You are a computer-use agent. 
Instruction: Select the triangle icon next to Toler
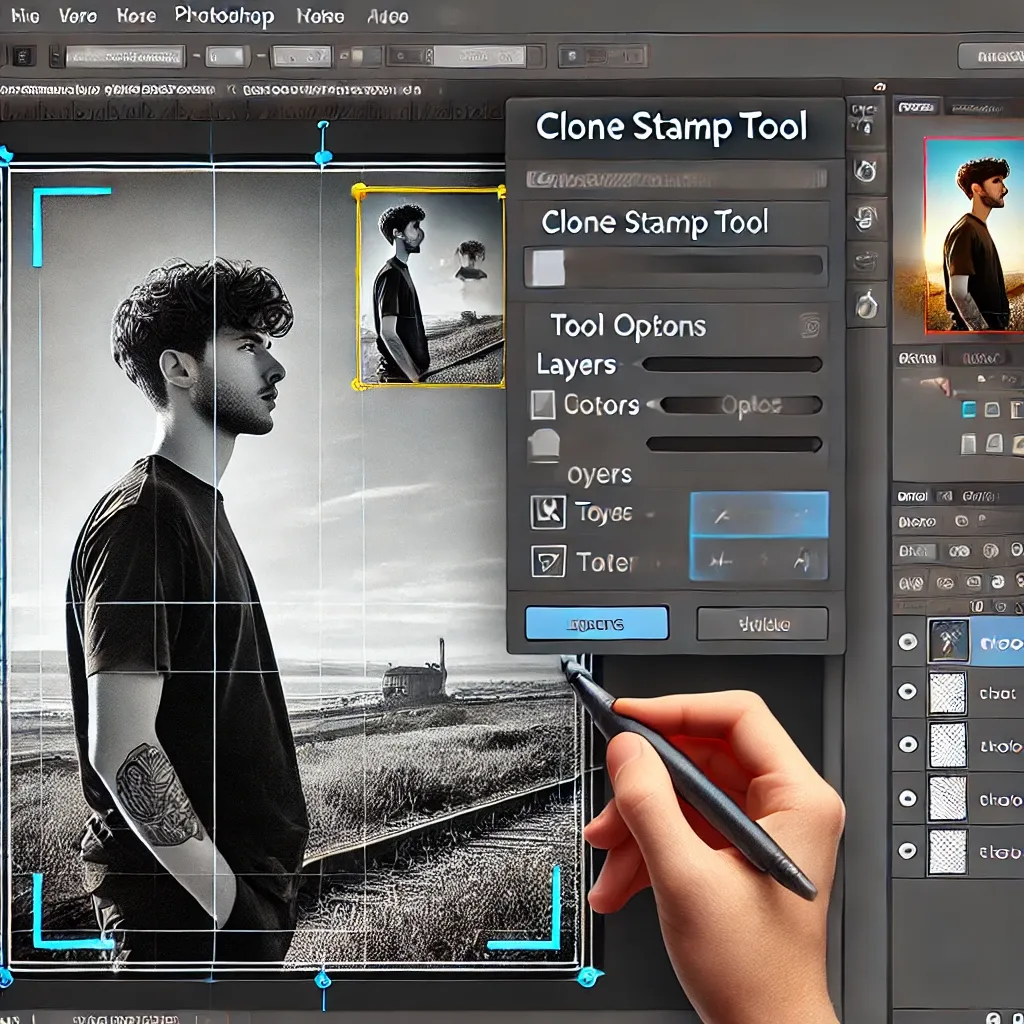547,561
